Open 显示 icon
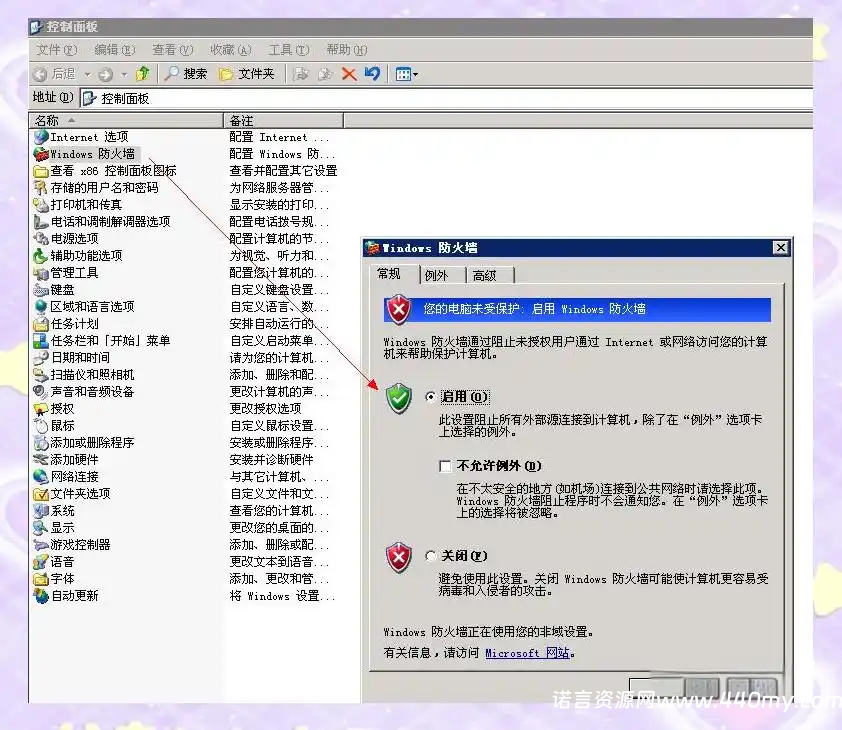Image resolution: width=842 pixels, height=730 pixels. 41,527
